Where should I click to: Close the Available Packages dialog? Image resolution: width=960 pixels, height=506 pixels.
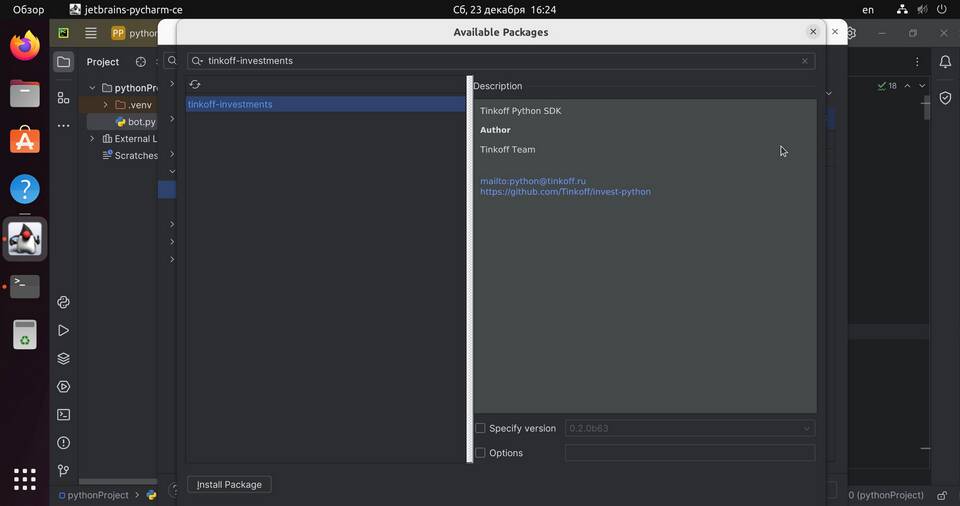pos(813,32)
